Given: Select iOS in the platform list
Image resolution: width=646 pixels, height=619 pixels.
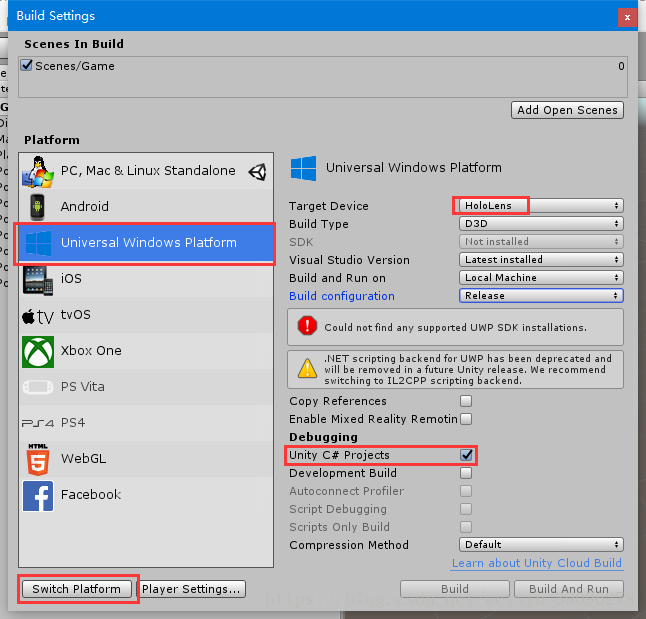Looking at the screenshot, I should [146, 279].
